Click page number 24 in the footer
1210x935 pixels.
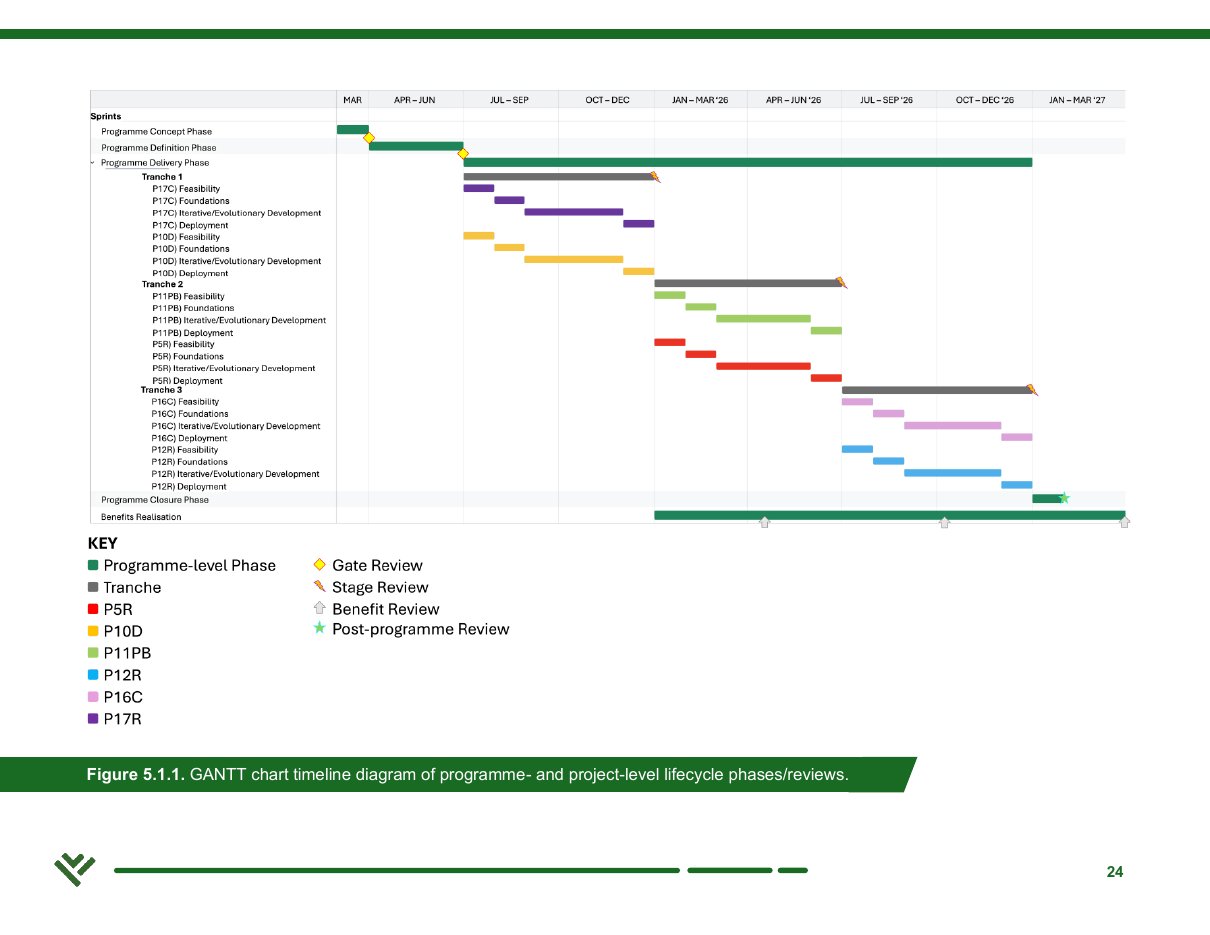coord(1115,872)
